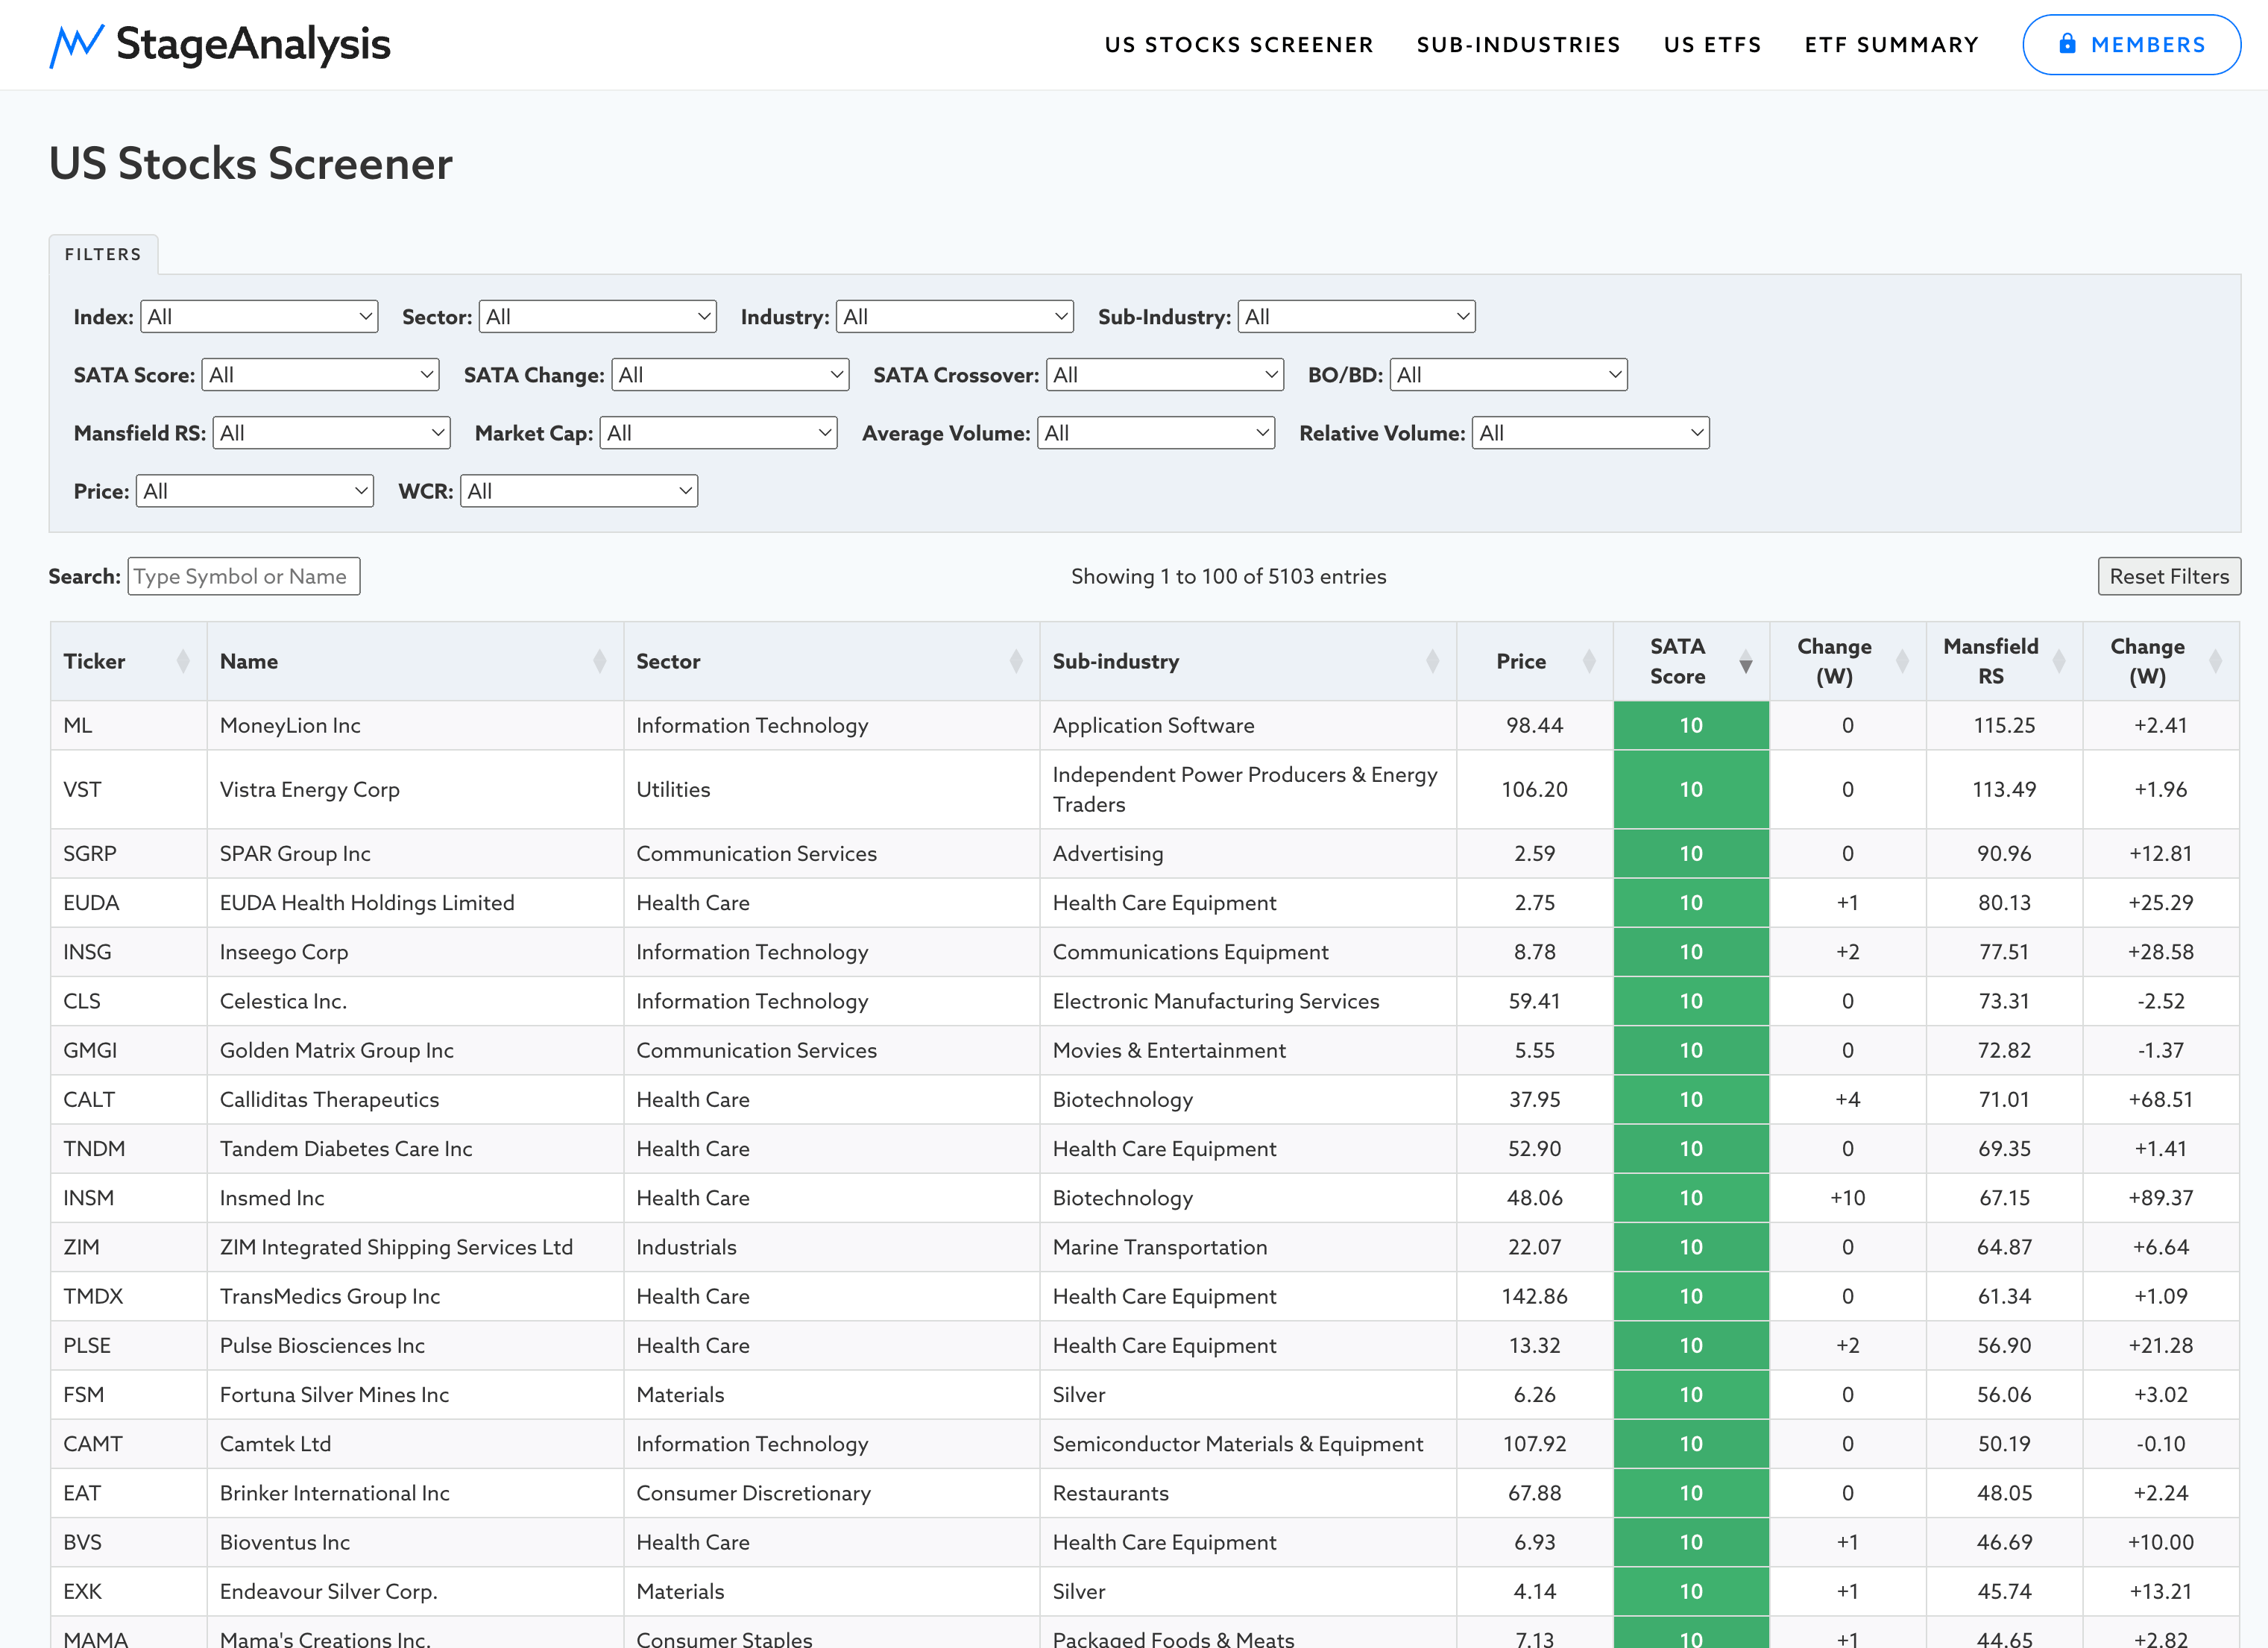
Task: Sort by Mansfield Change (W) column arrows
Action: tap(2215, 661)
